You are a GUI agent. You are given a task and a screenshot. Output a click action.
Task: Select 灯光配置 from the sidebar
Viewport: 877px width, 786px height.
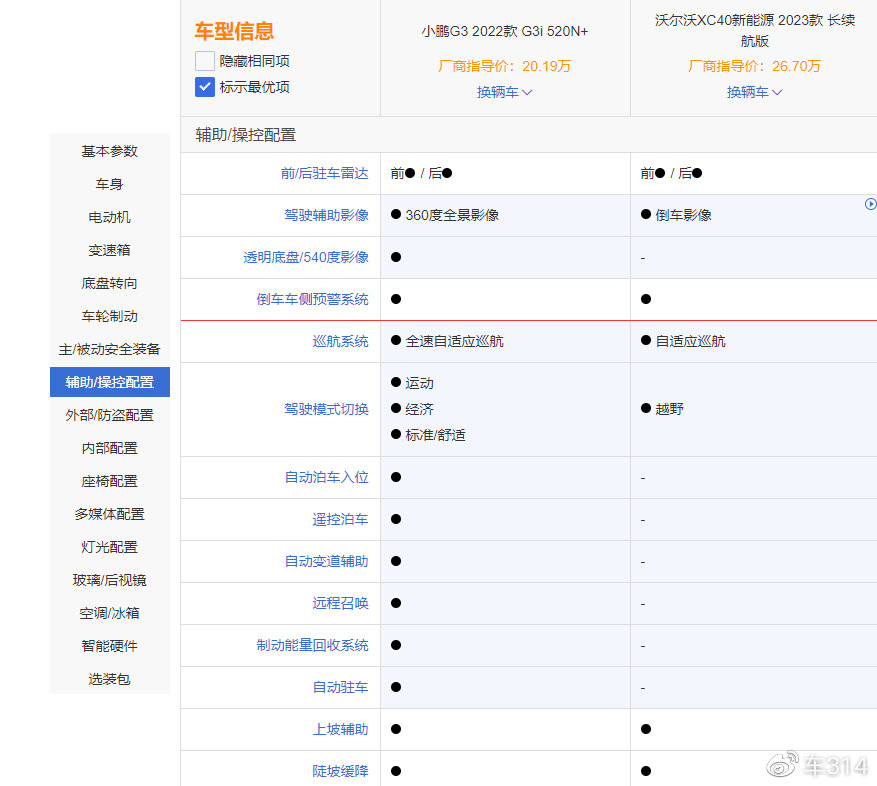pyautogui.click(x=109, y=547)
